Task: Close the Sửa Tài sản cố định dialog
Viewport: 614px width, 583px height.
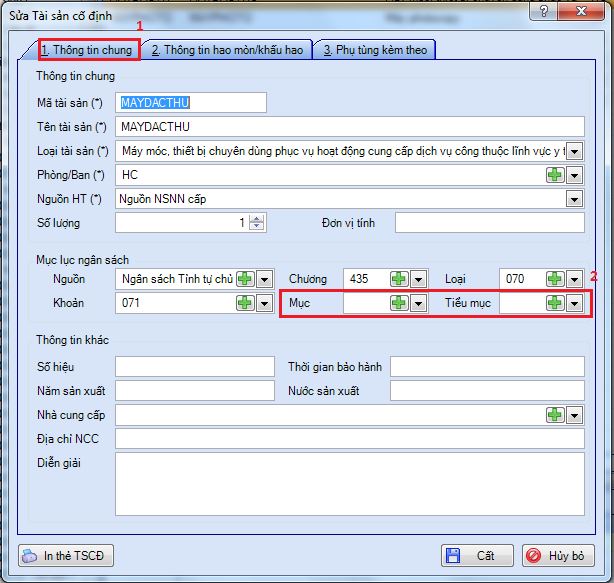Action: [x=582, y=11]
